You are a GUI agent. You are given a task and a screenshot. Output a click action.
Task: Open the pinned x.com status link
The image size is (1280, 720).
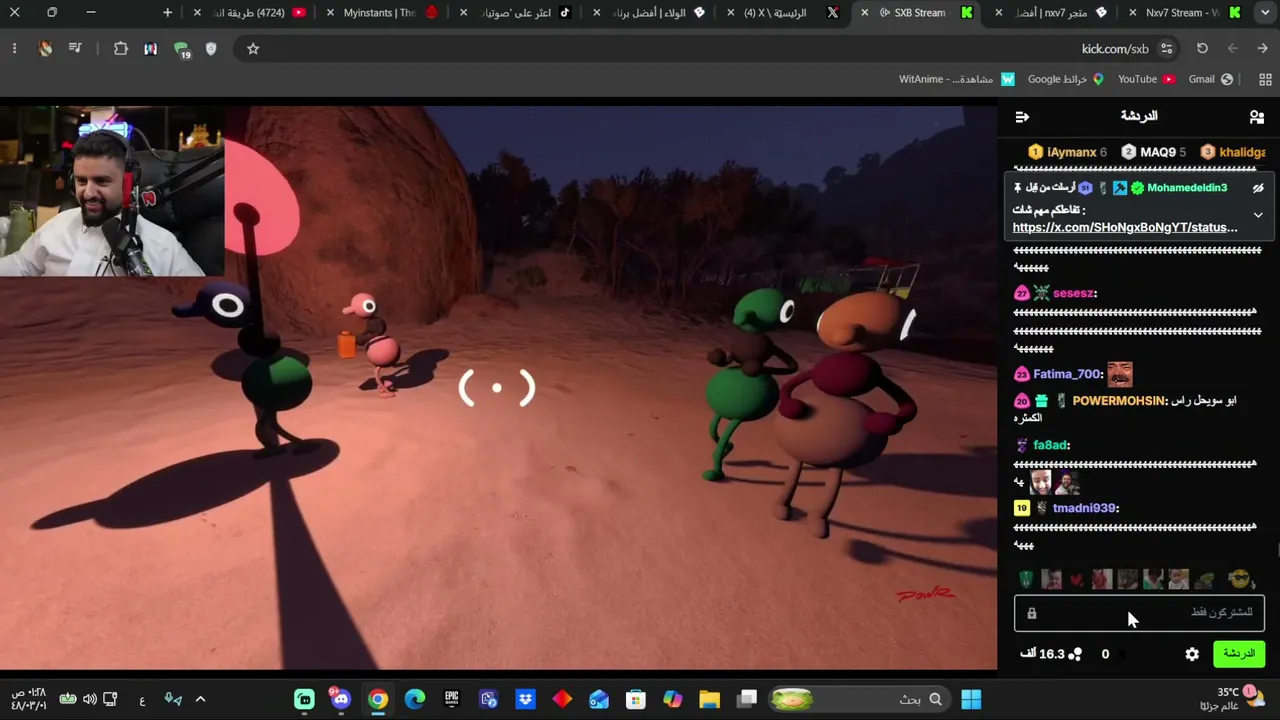point(1125,227)
